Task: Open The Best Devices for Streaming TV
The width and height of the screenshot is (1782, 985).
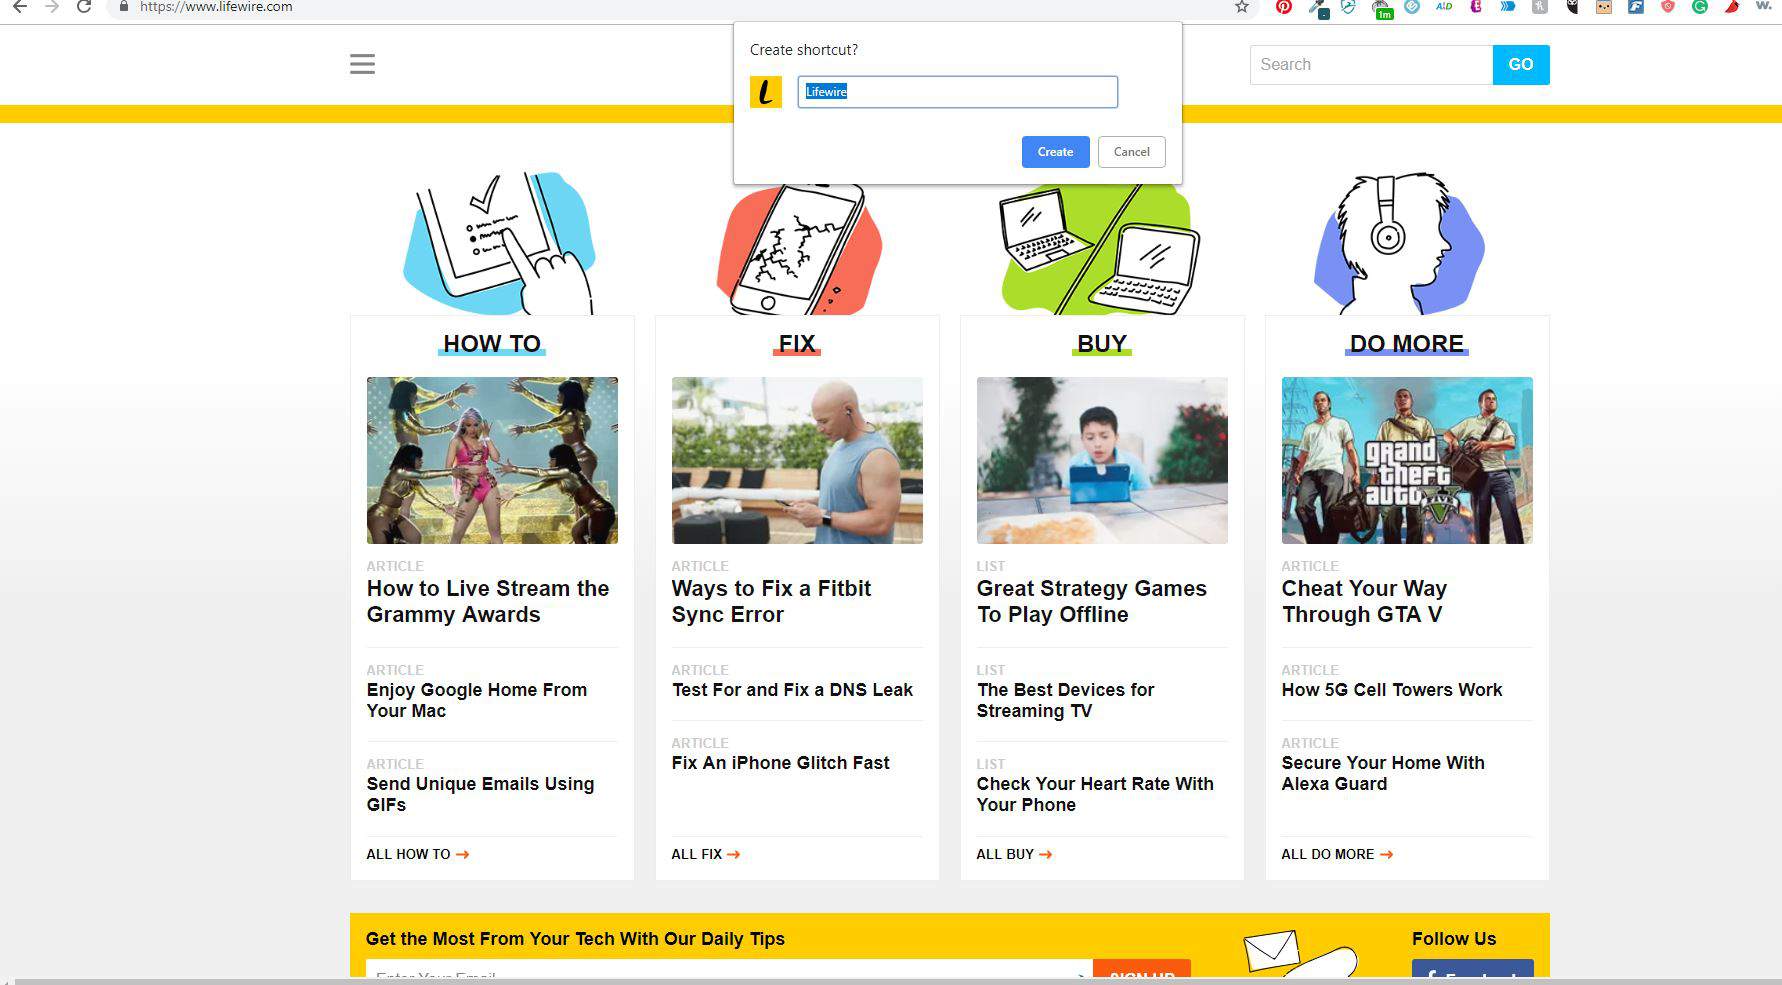Action: (x=1065, y=700)
